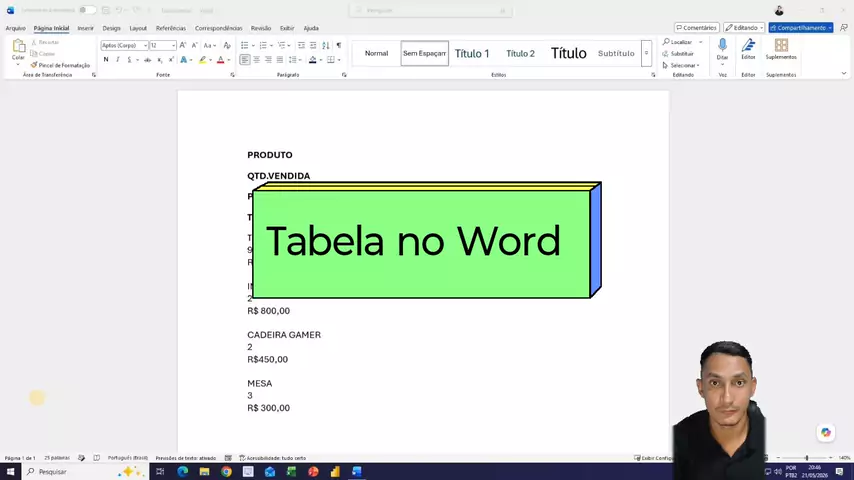The image size is (854, 480).
Task: Open the Selecionar dropdown
Action: (x=681, y=65)
